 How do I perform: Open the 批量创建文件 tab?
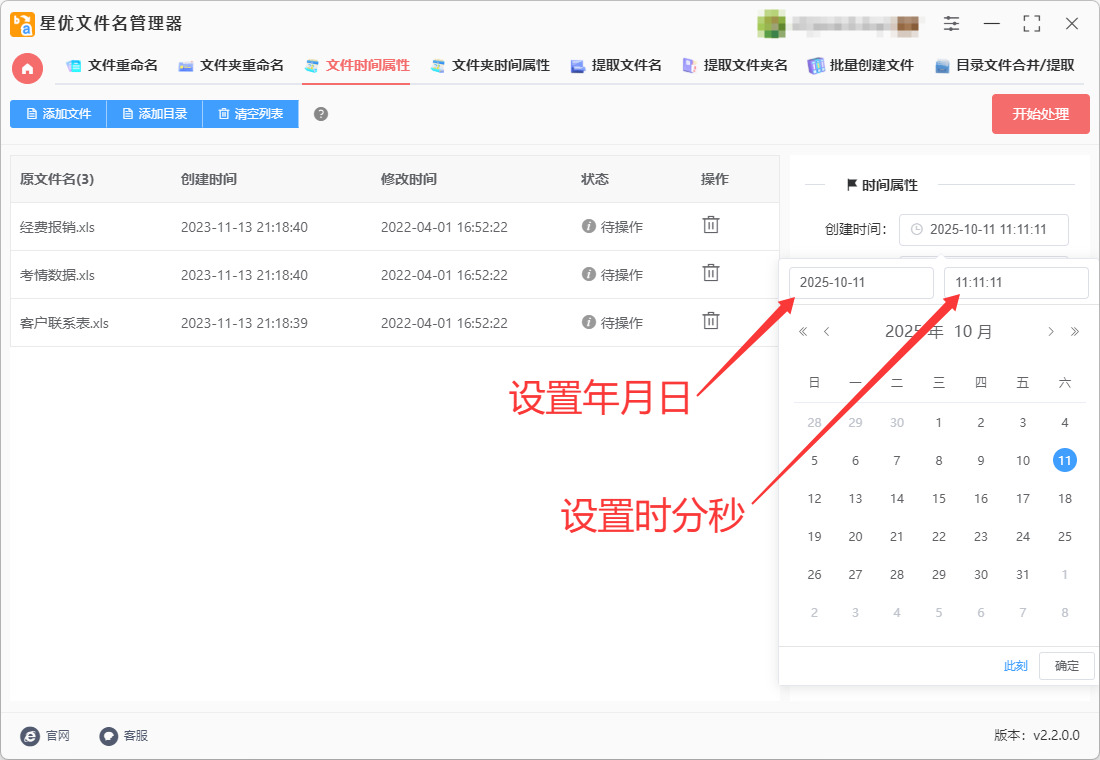861,66
